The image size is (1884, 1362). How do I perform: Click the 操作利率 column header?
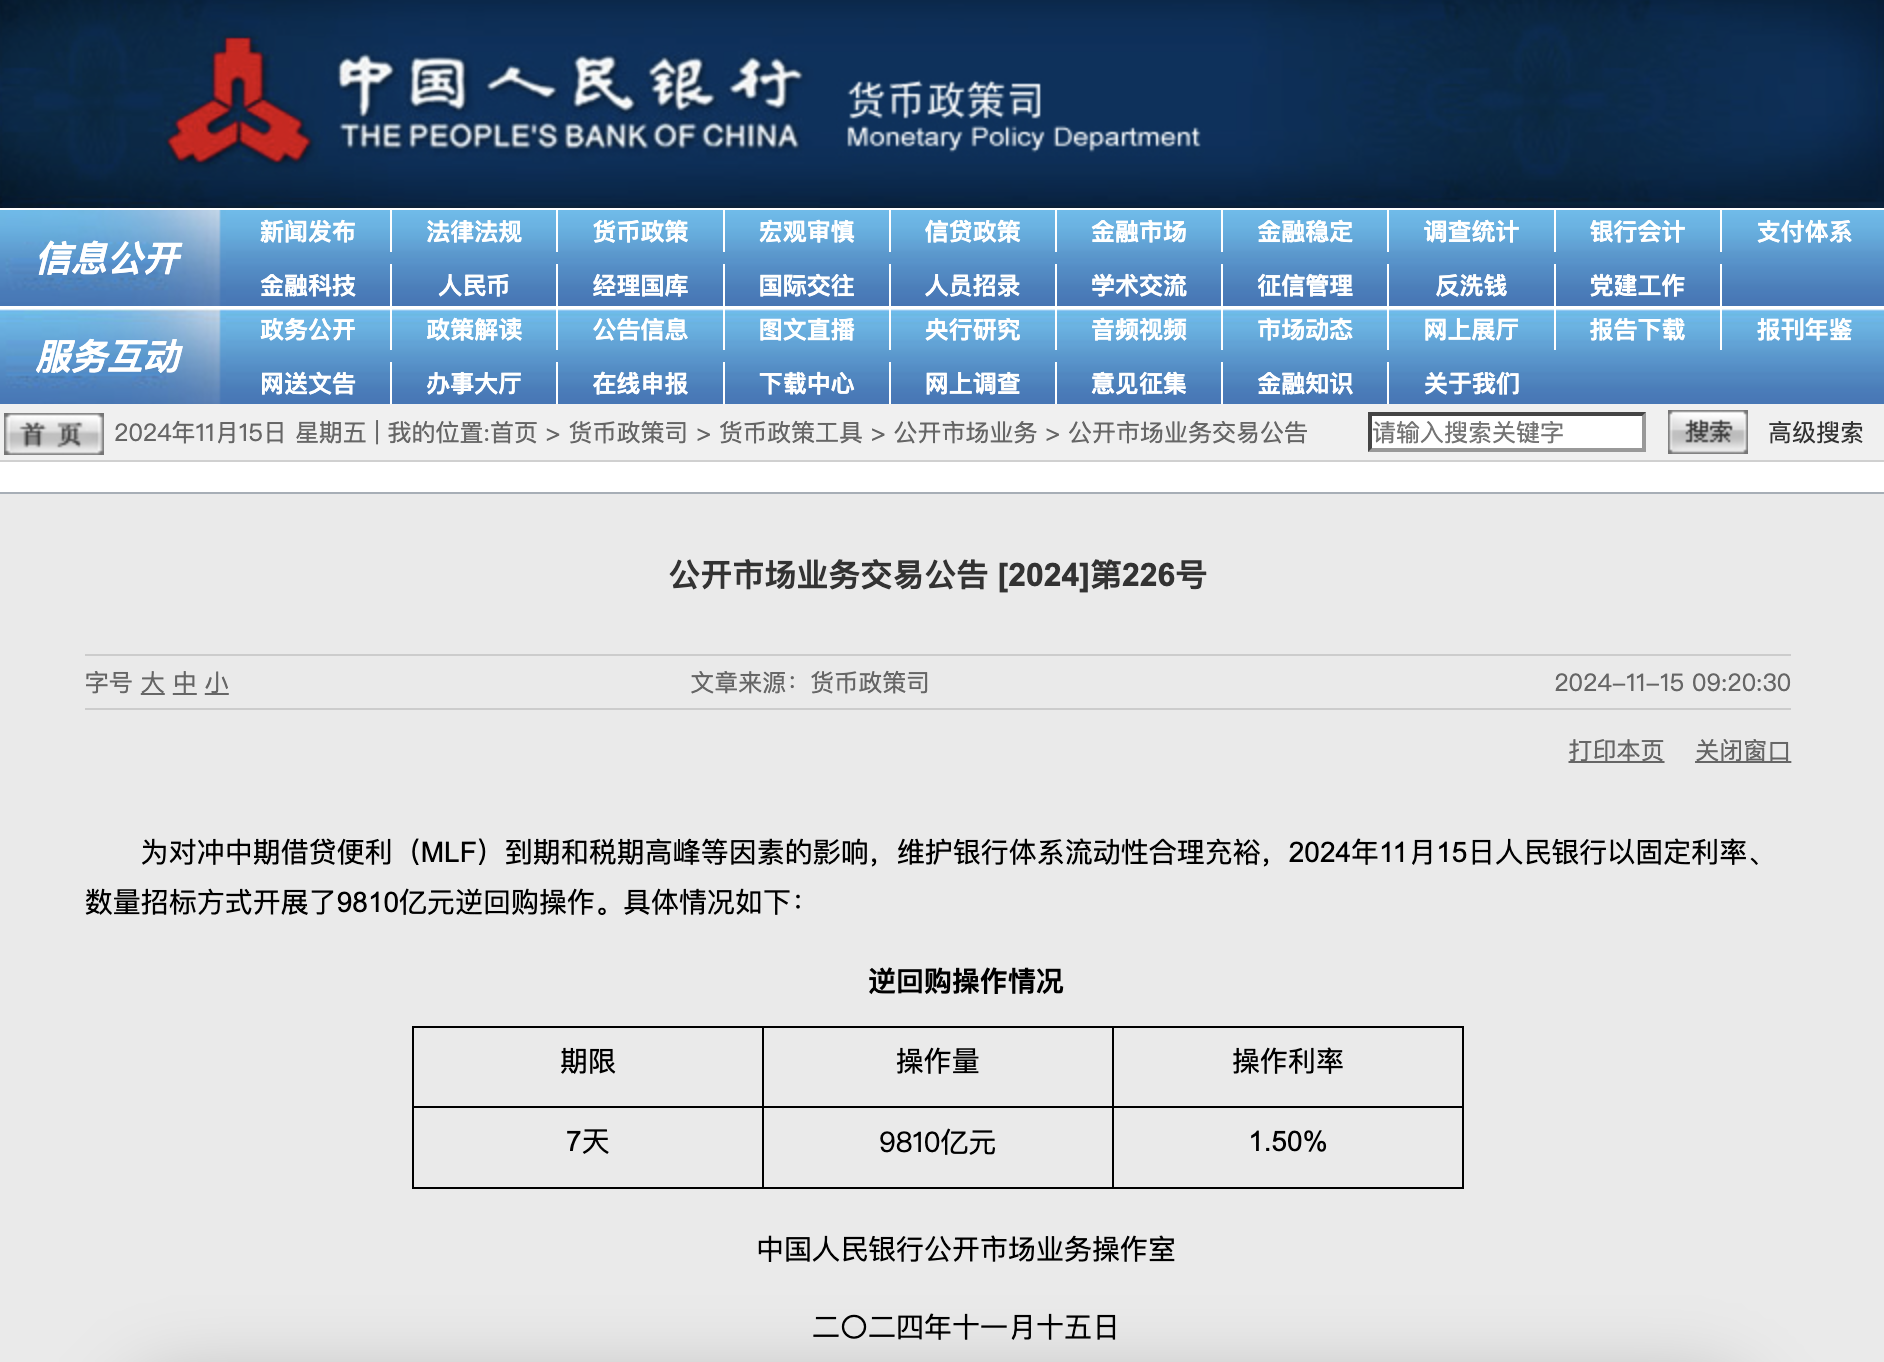[x=1287, y=1066]
